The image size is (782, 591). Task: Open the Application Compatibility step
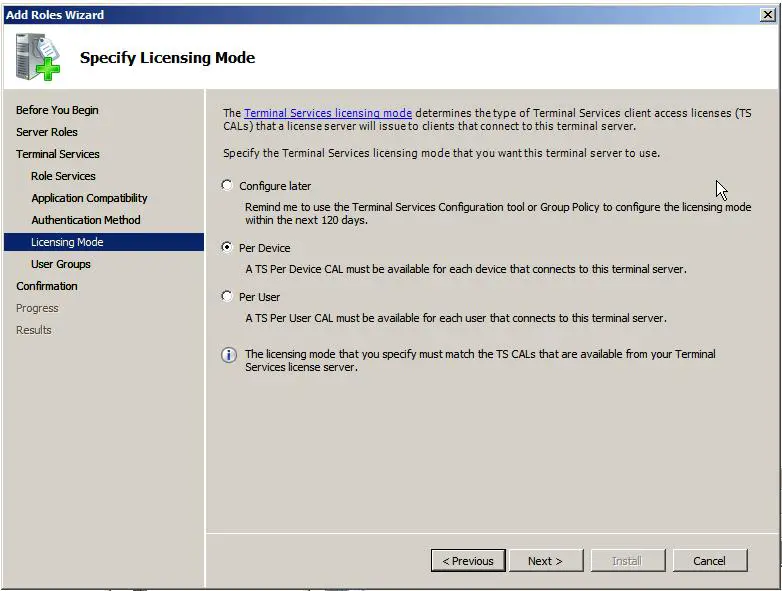(89, 198)
